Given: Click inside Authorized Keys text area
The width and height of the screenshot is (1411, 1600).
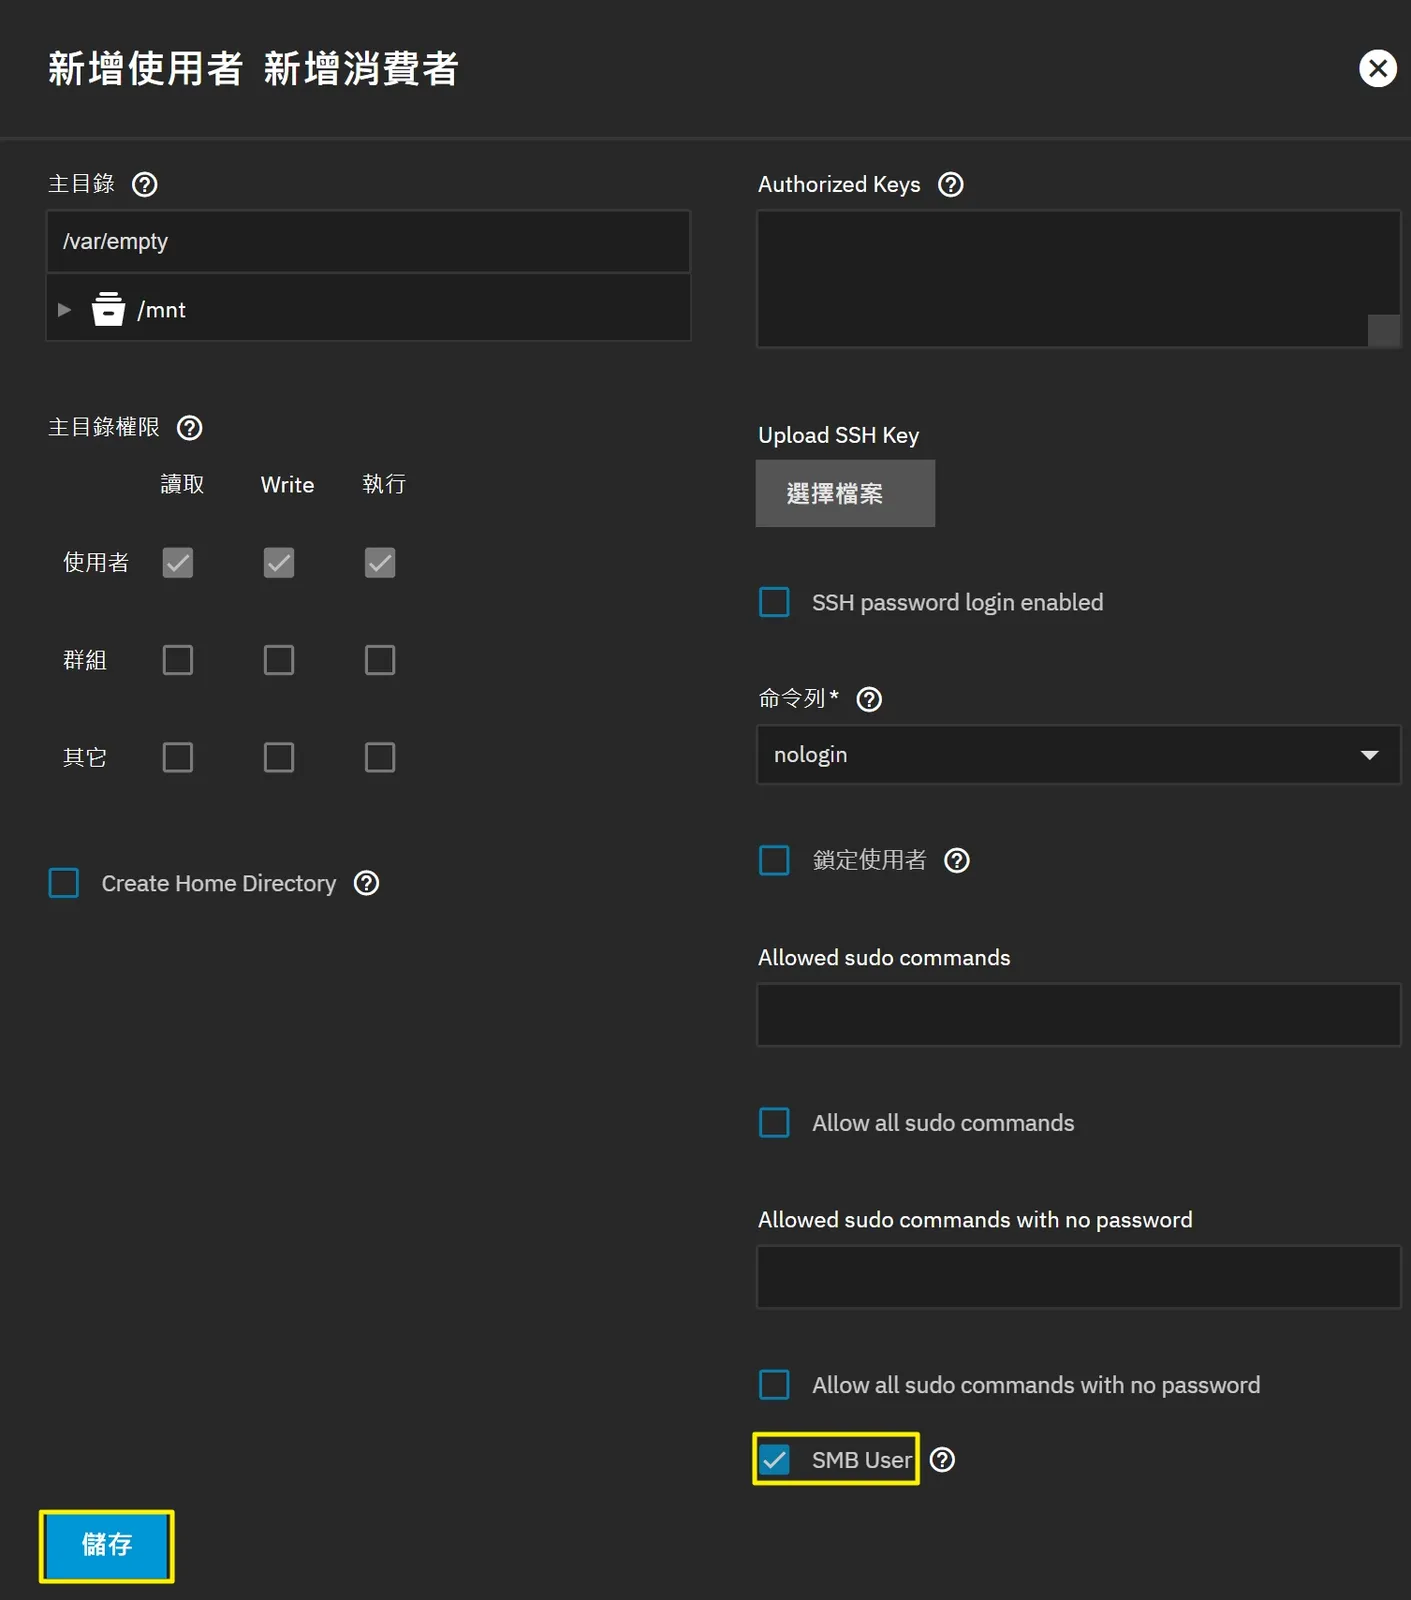Looking at the screenshot, I should tap(1078, 279).
